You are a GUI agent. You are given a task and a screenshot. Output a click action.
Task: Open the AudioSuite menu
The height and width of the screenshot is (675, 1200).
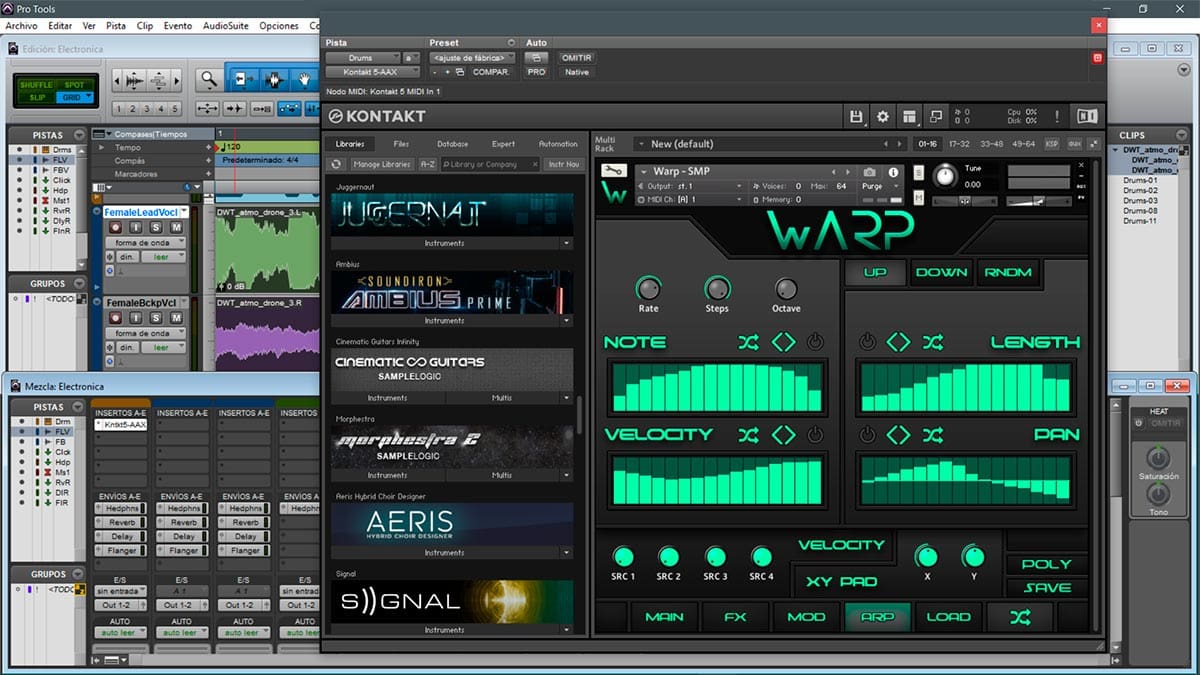[x=226, y=25]
